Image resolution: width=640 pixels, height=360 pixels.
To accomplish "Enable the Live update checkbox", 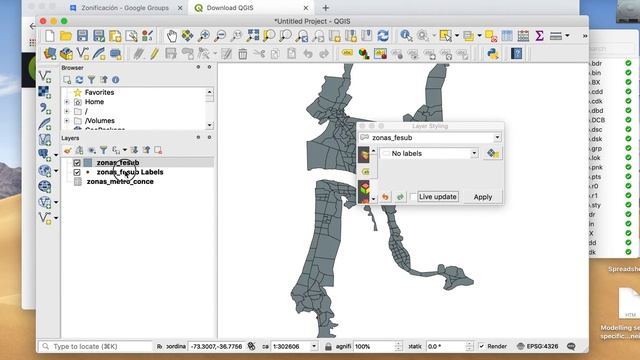I will coord(413,197).
